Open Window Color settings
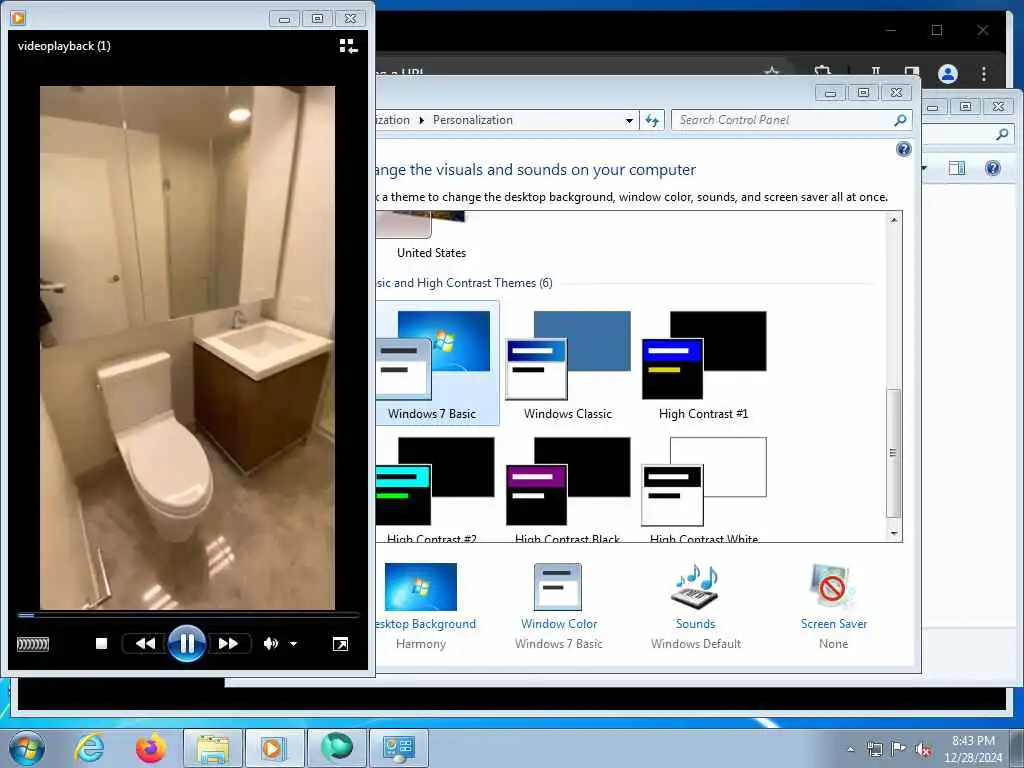The width and height of the screenshot is (1024, 768). click(x=559, y=624)
